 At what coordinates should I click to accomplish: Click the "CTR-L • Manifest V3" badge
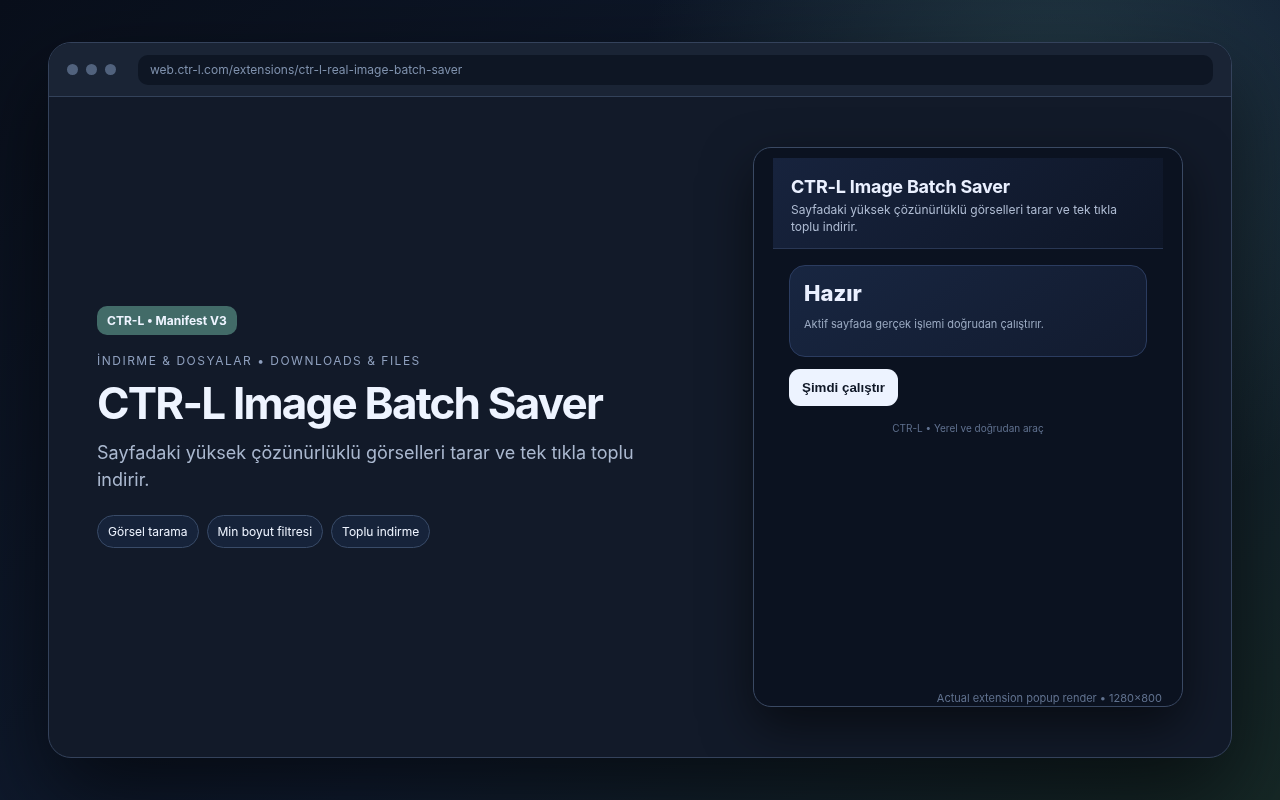coord(167,321)
